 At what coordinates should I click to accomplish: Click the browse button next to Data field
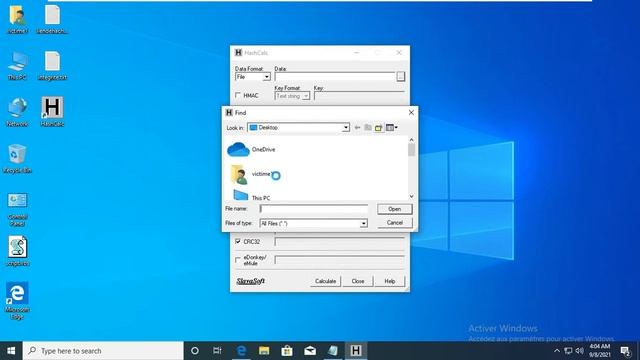pos(401,77)
